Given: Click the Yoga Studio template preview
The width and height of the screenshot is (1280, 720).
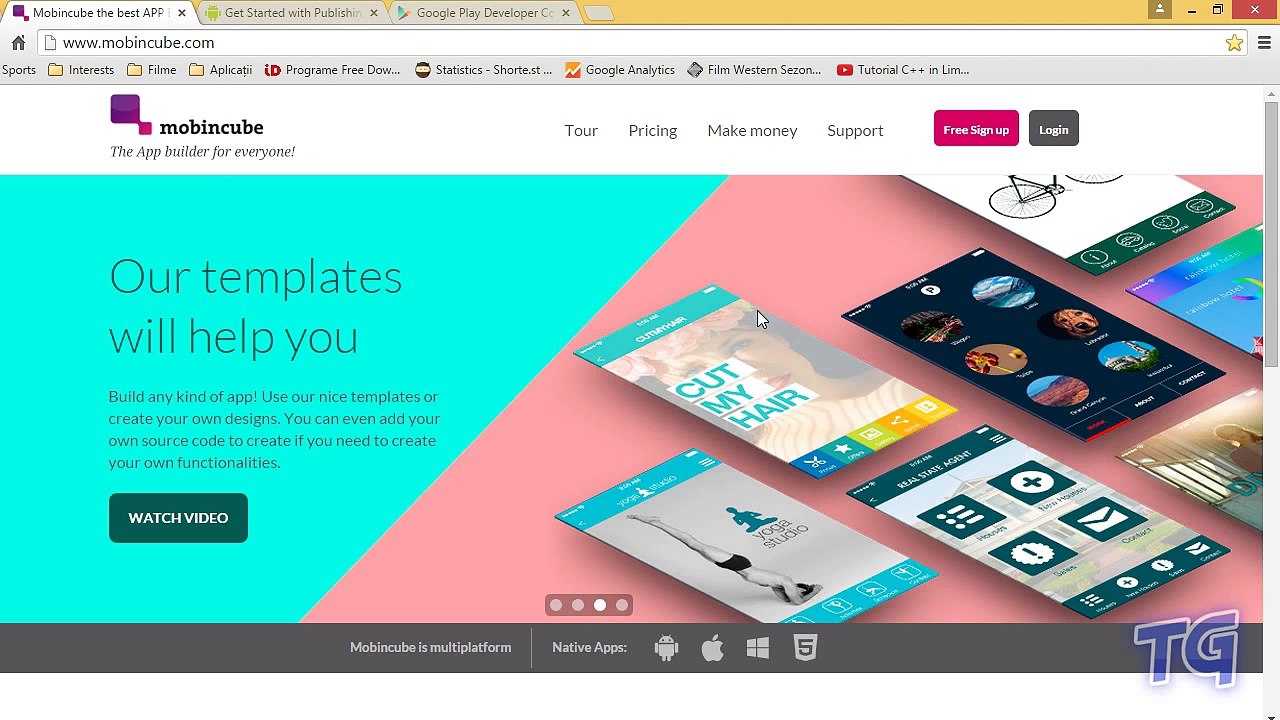Looking at the screenshot, I should click(x=745, y=535).
